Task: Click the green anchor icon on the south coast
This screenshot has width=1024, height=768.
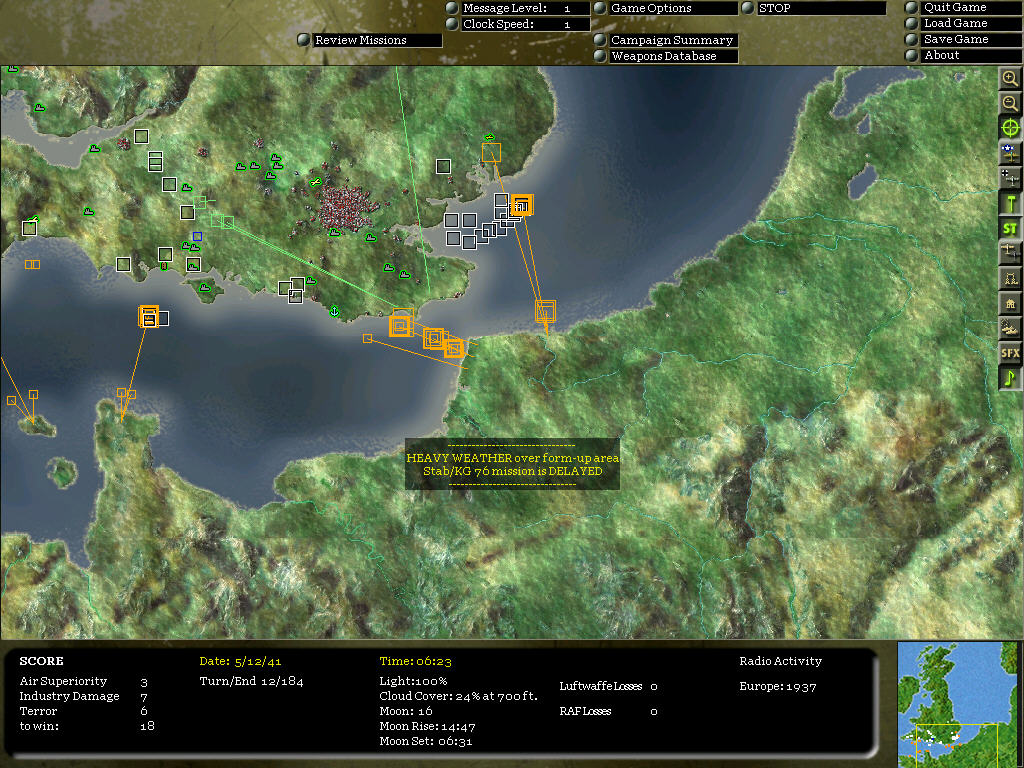Action: 334,312
